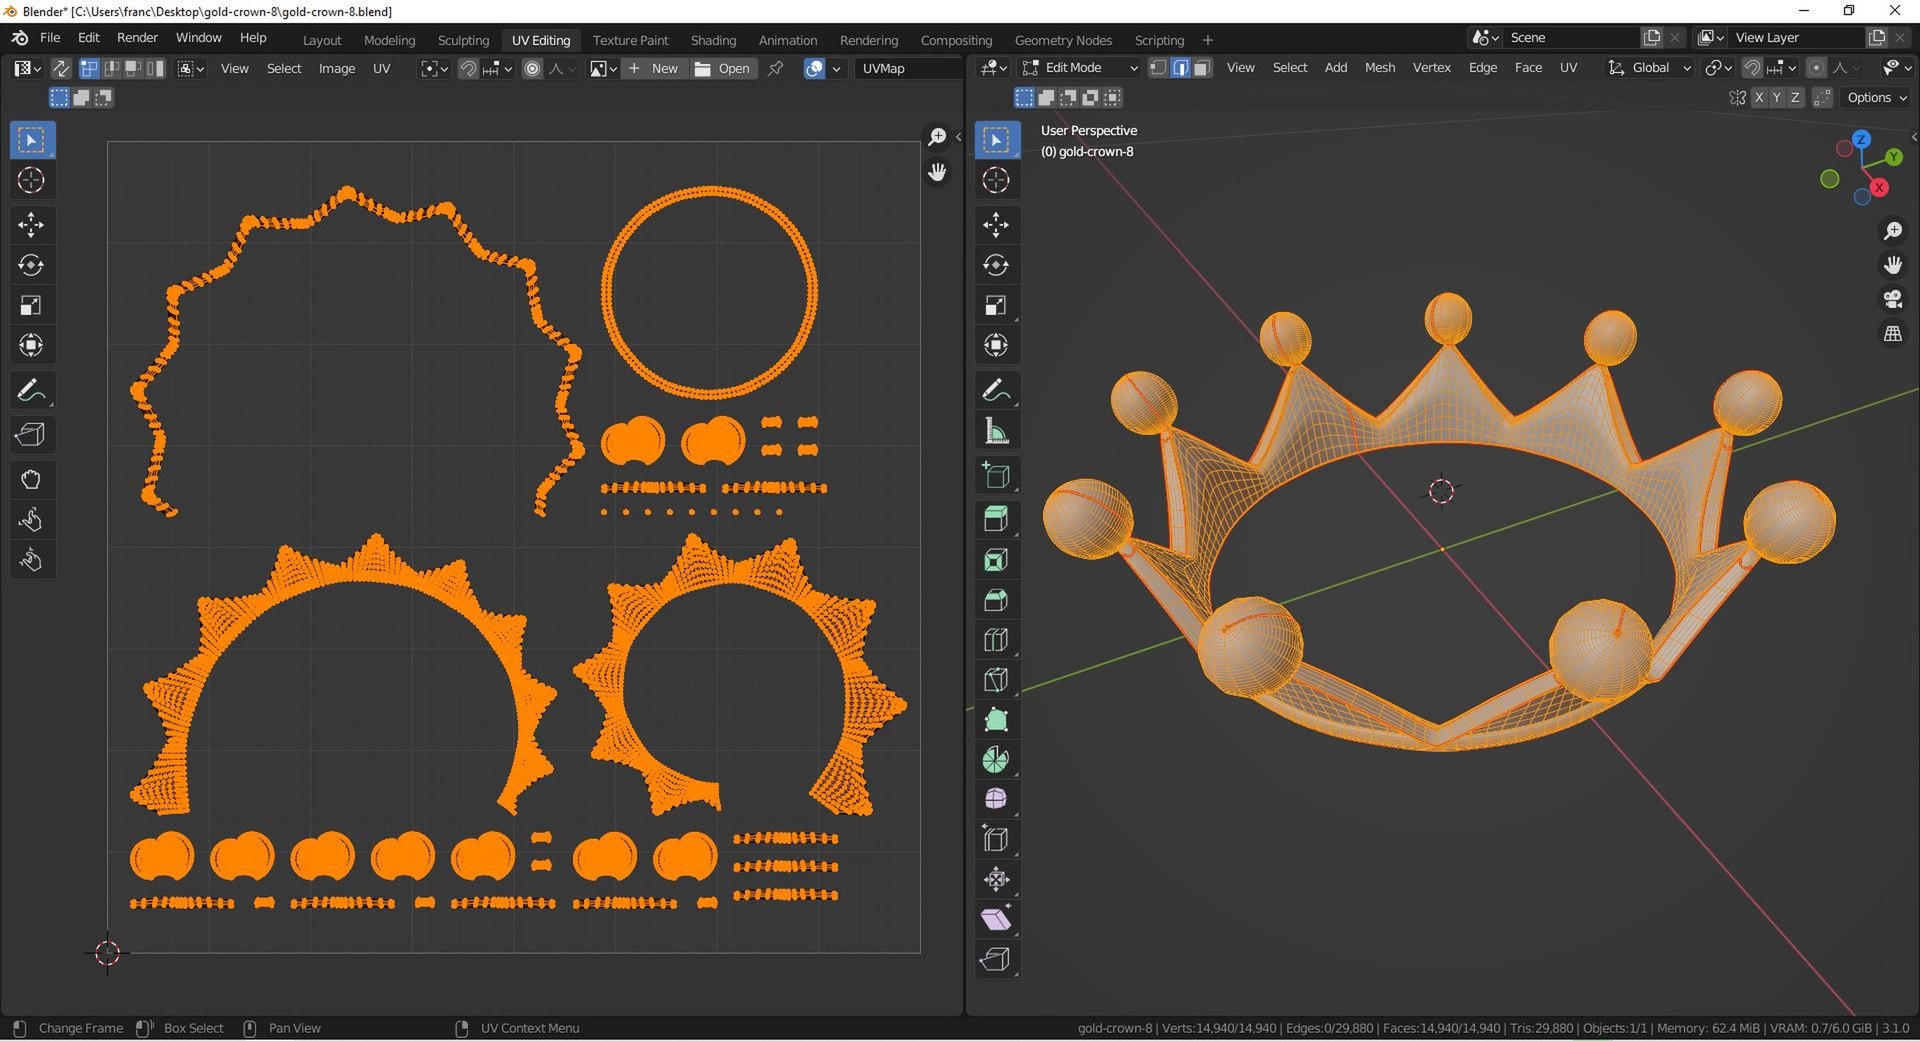Select the Edge Slide tool
Image resolution: width=1920 pixels, height=1041 pixels.
996,839
